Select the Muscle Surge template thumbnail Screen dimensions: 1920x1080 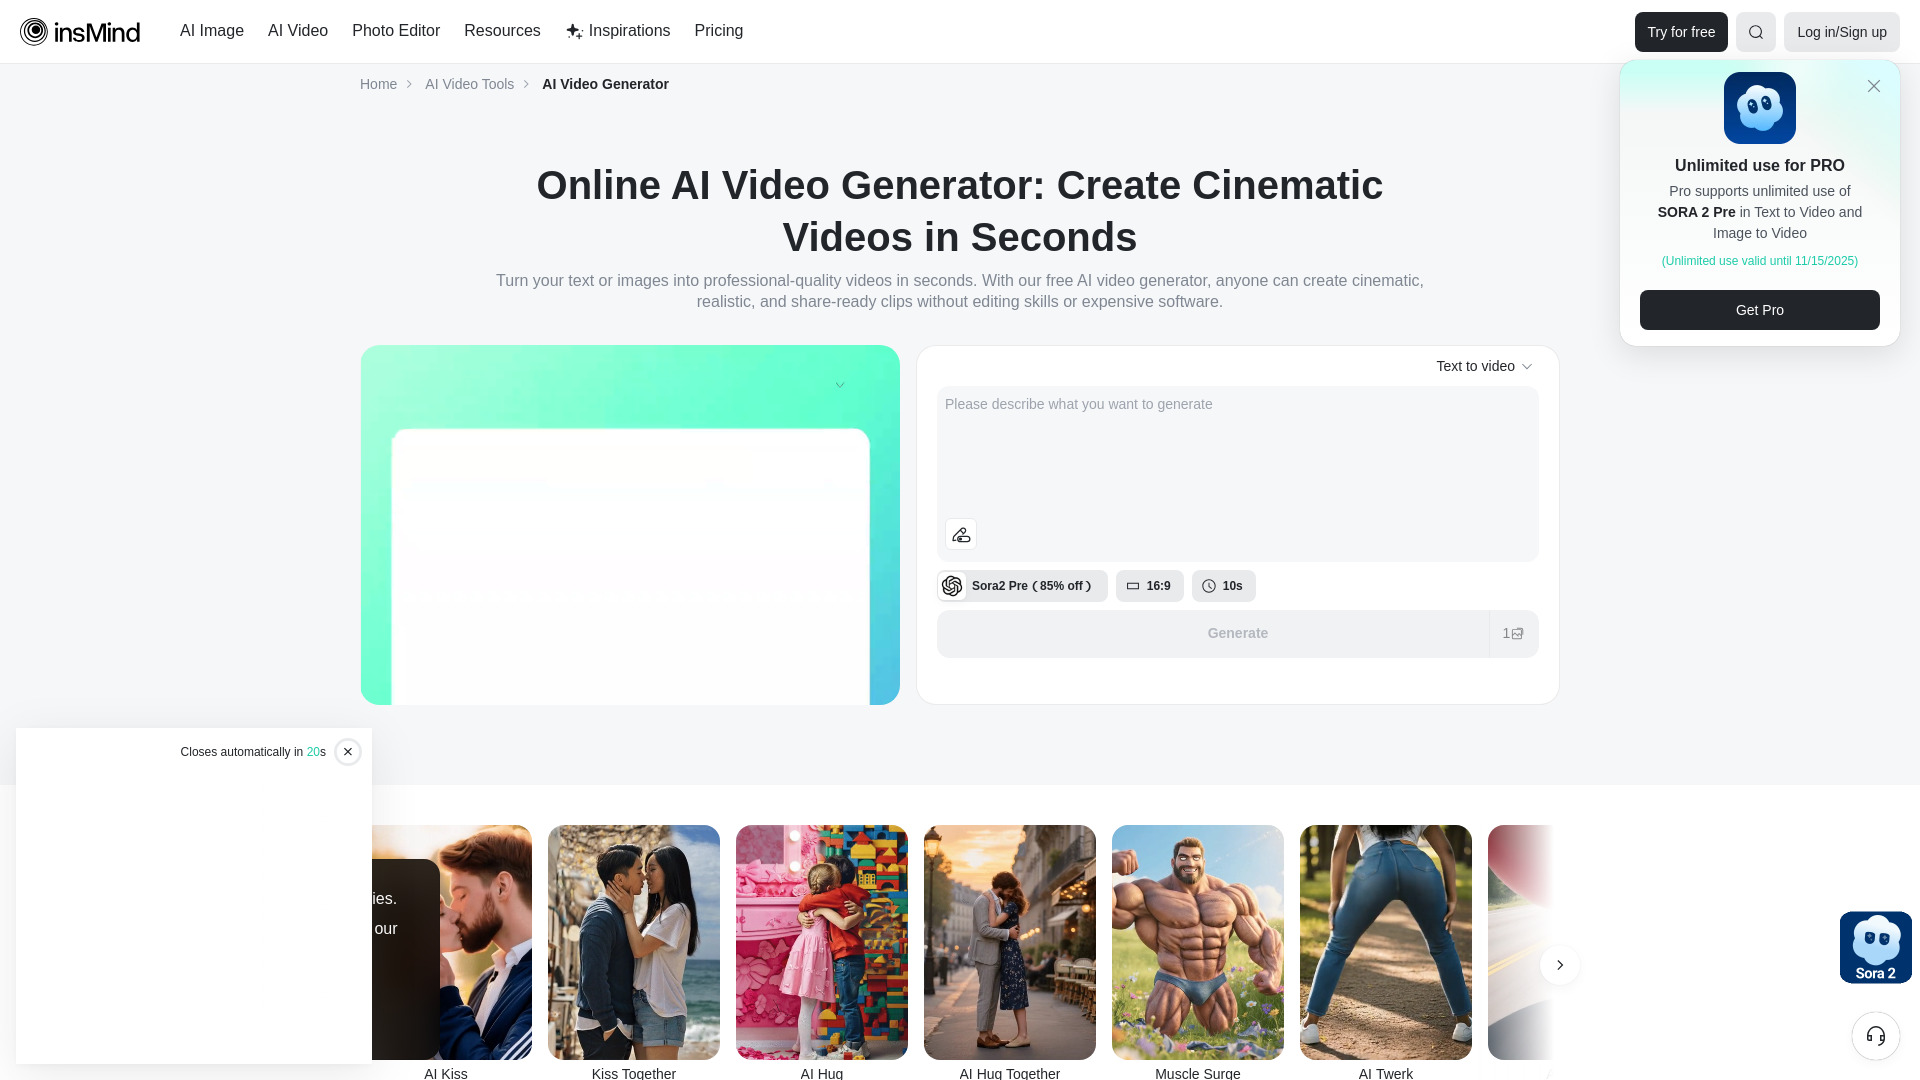click(x=1197, y=942)
